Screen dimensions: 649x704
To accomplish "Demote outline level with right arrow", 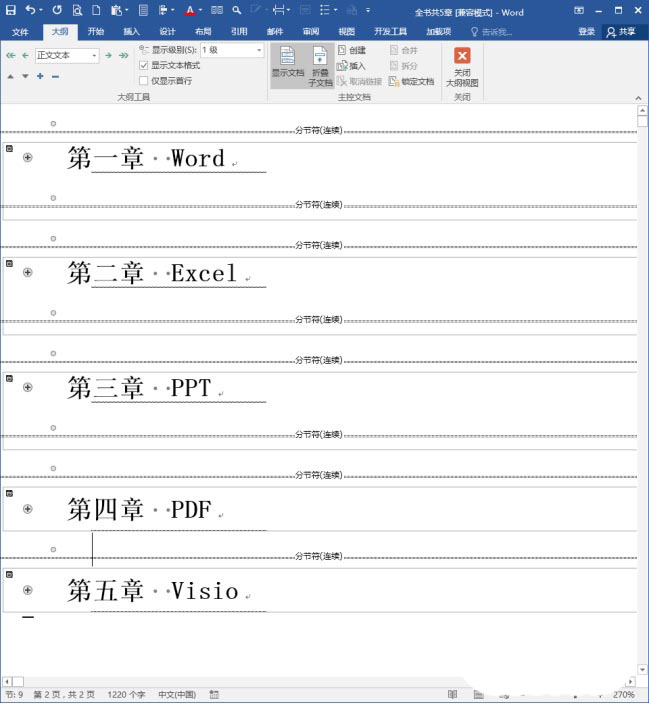I will tap(108, 55).
